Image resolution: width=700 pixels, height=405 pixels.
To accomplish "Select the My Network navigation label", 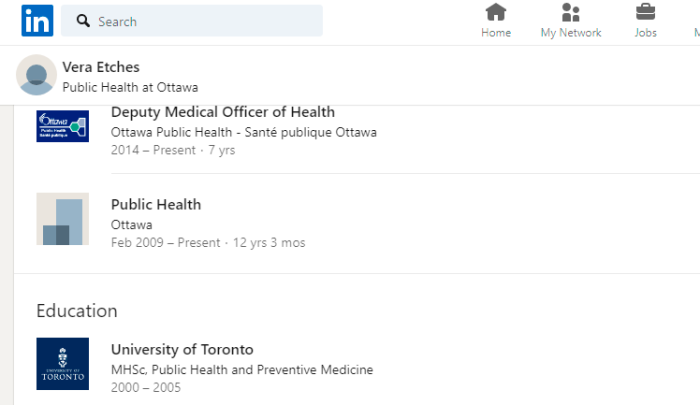I will 571,33.
